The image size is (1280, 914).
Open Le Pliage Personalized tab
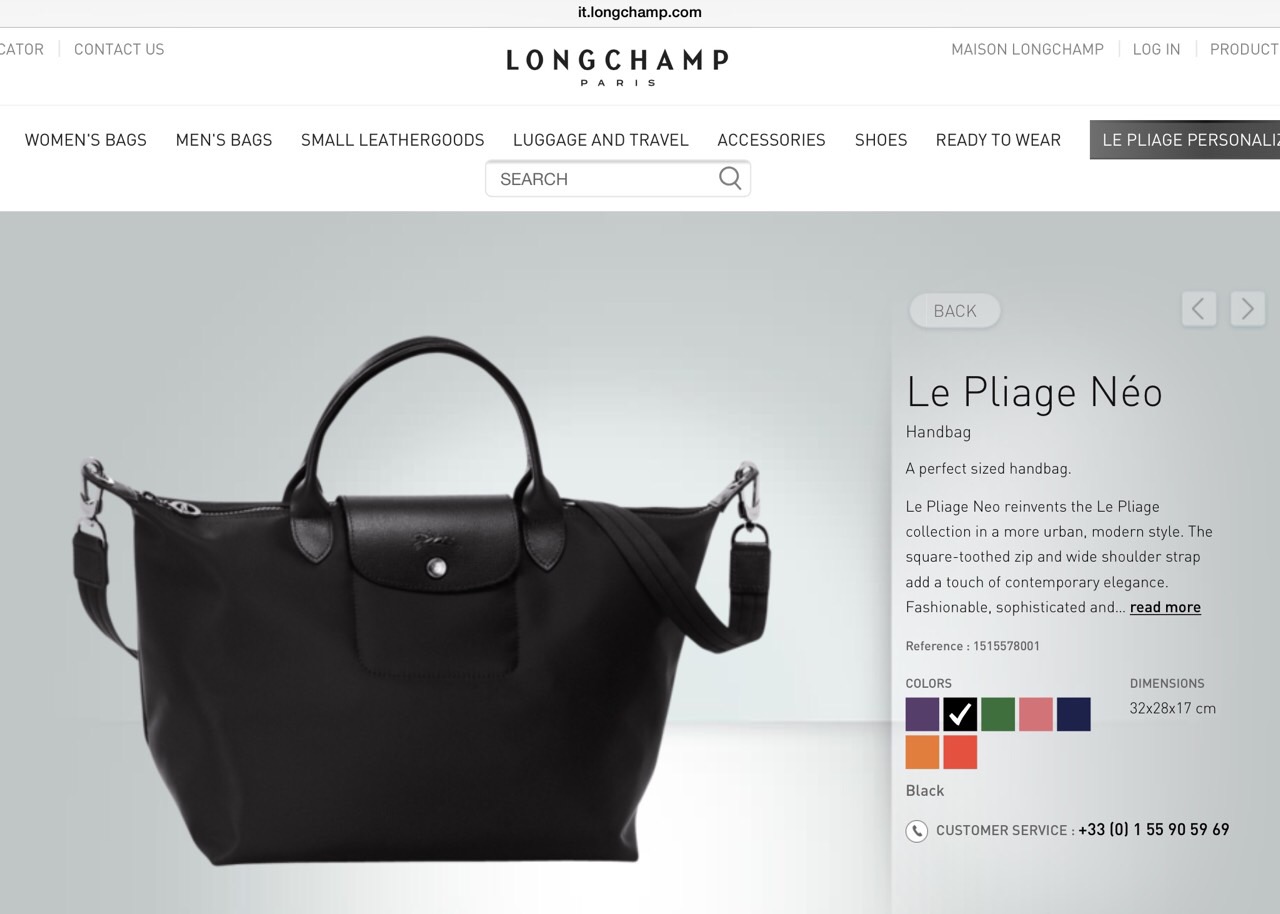tap(1185, 140)
